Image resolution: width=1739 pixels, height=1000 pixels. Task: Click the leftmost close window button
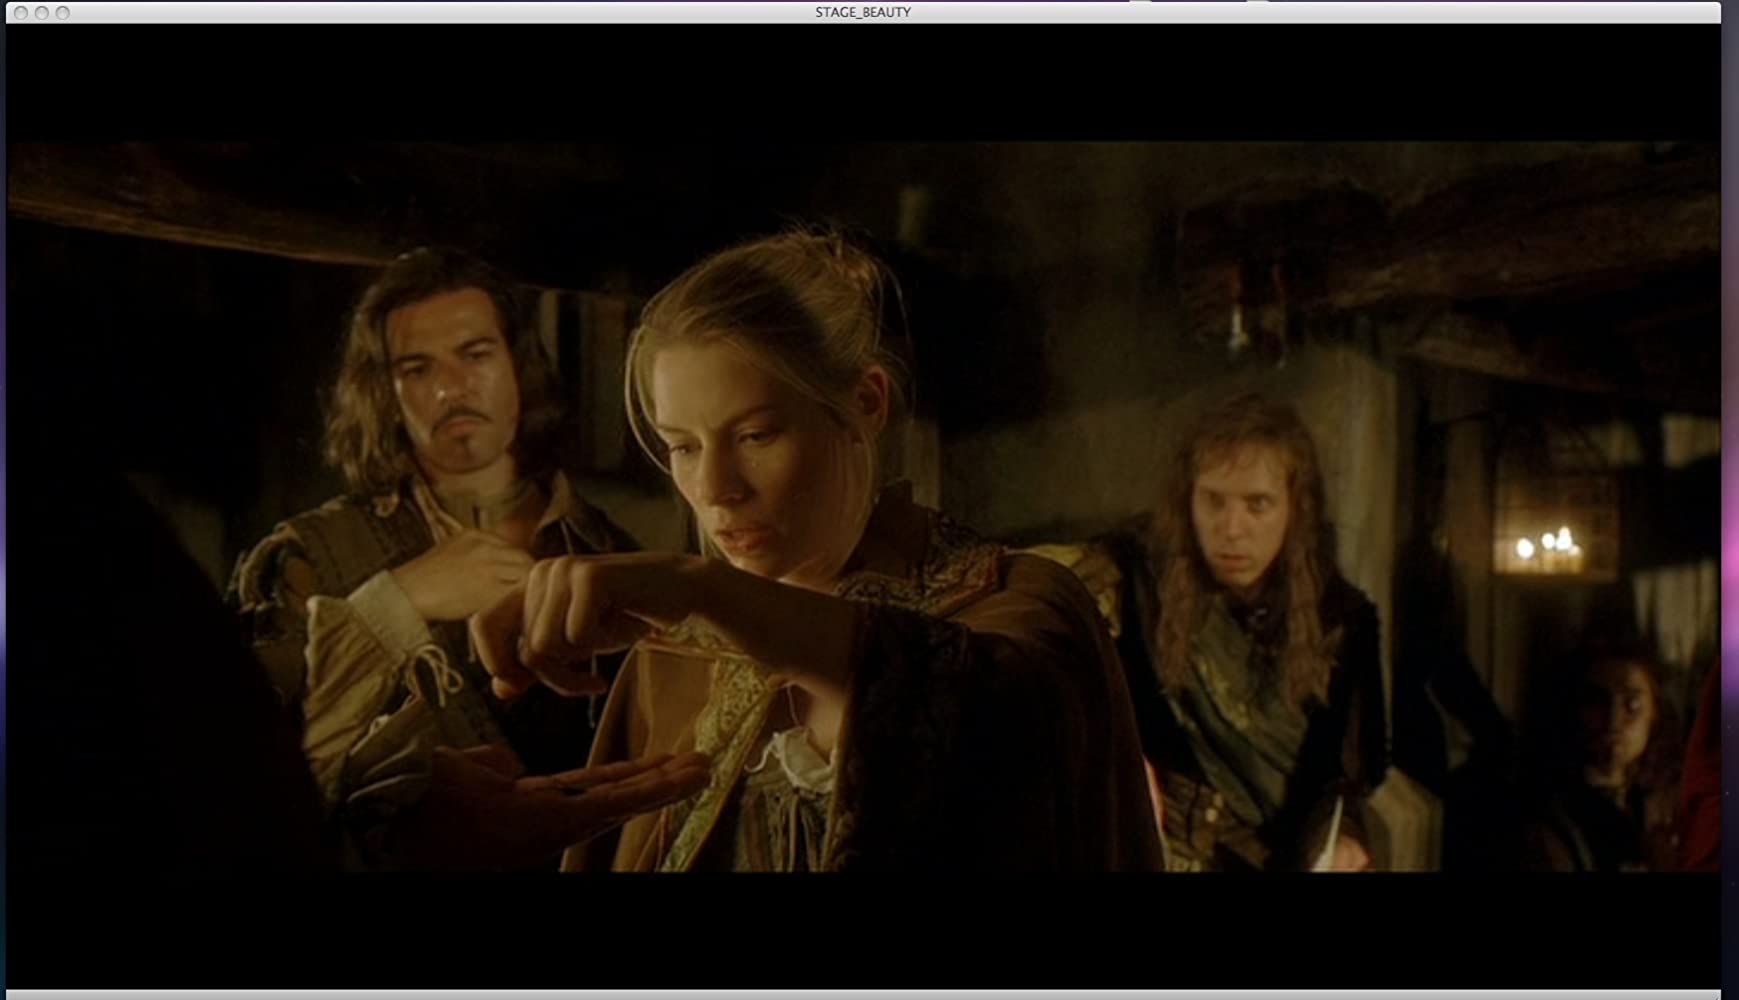click(x=20, y=13)
